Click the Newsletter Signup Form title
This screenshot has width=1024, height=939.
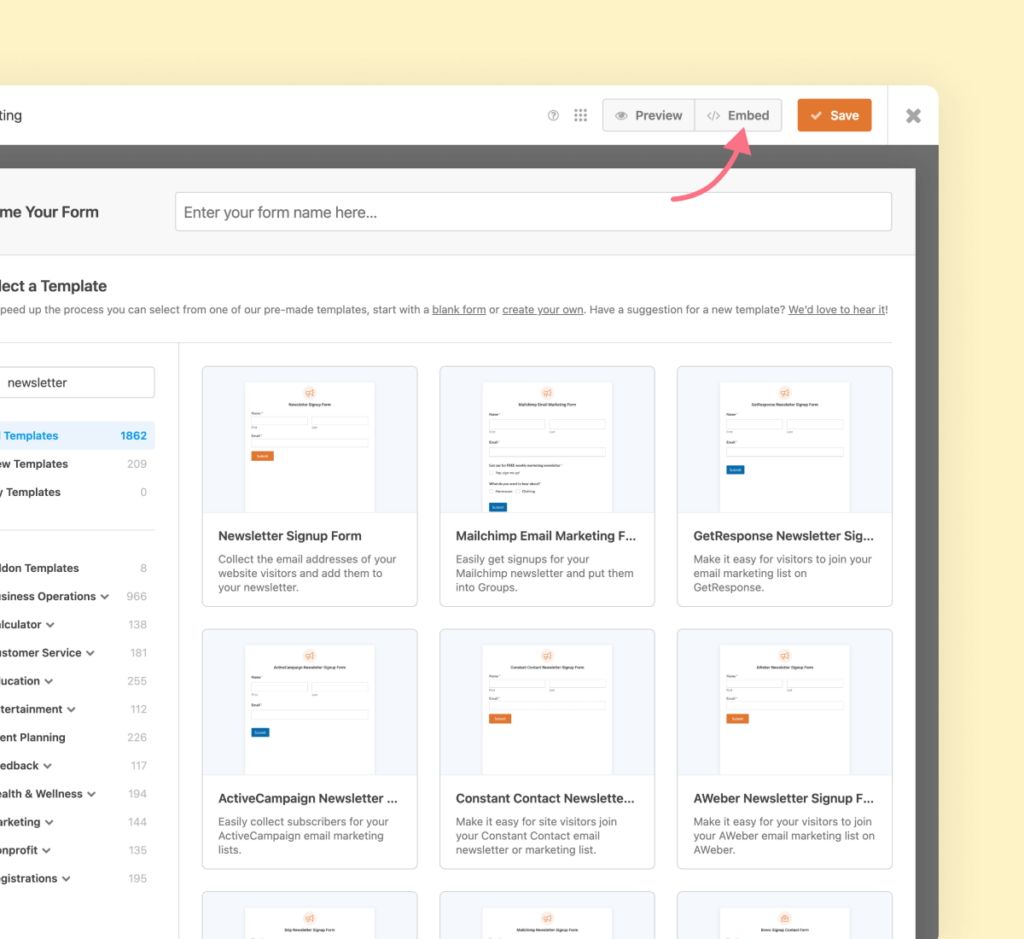click(x=289, y=535)
